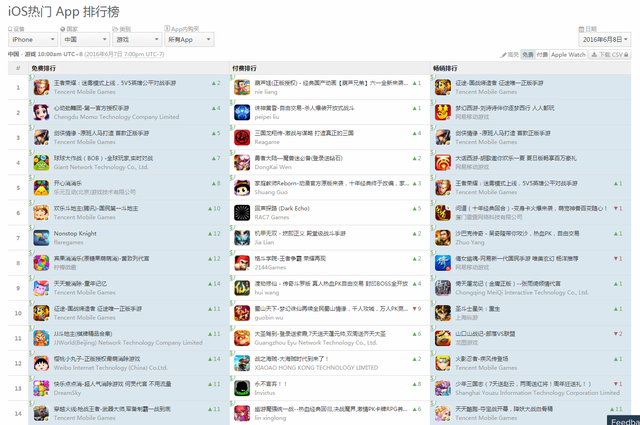Open the Nonstop Knight app icon

41,238
